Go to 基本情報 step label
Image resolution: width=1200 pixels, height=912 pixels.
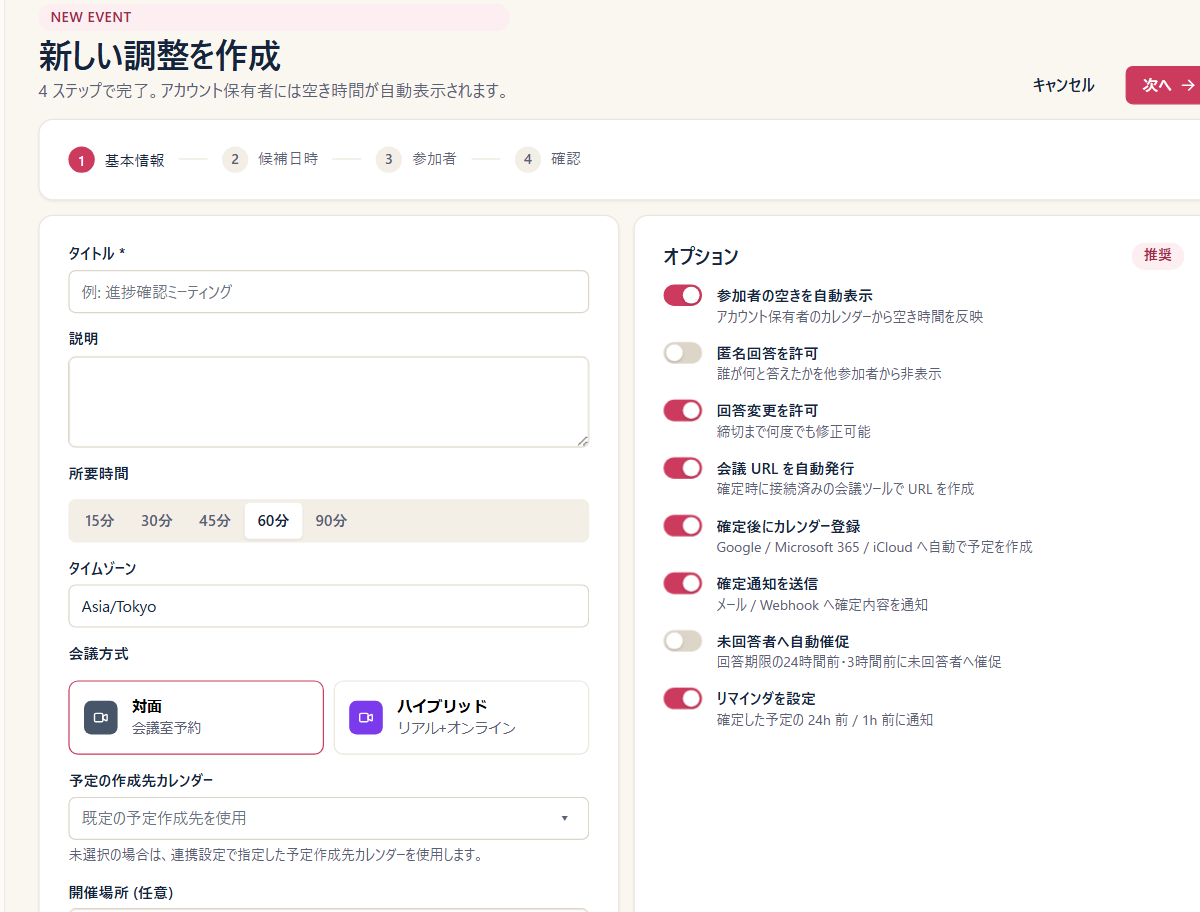coord(135,160)
